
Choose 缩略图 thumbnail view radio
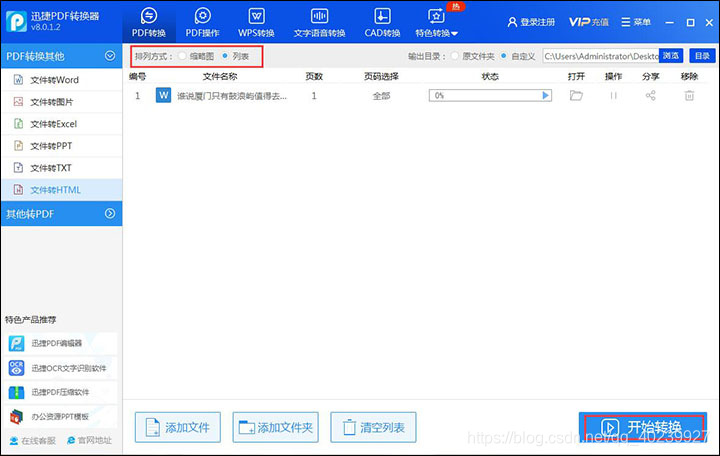pos(183,56)
